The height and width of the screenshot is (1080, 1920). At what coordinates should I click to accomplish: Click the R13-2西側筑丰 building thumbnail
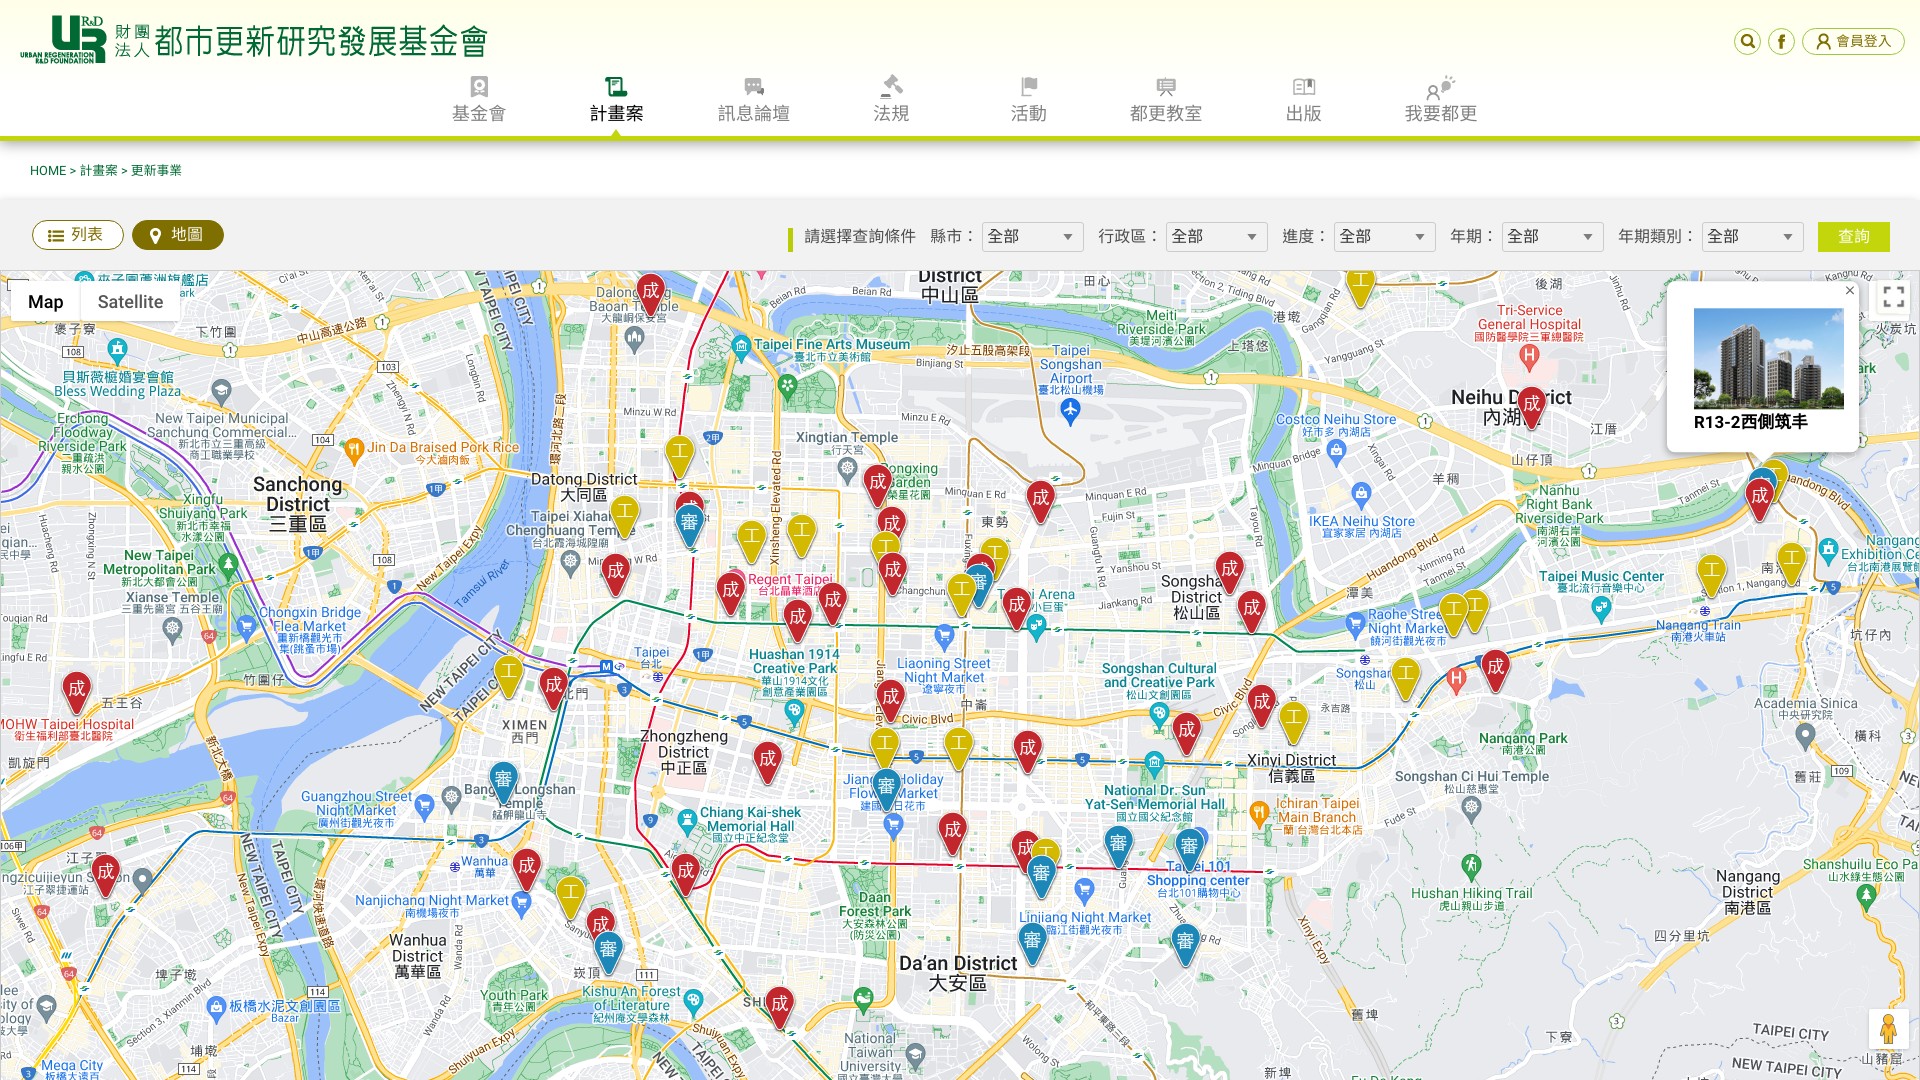(1768, 358)
